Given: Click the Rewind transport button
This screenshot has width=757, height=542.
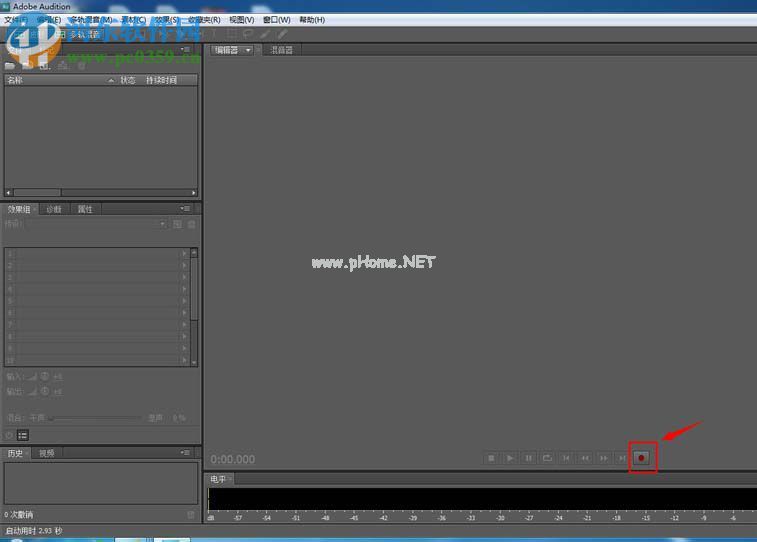Looking at the screenshot, I should tap(585, 458).
